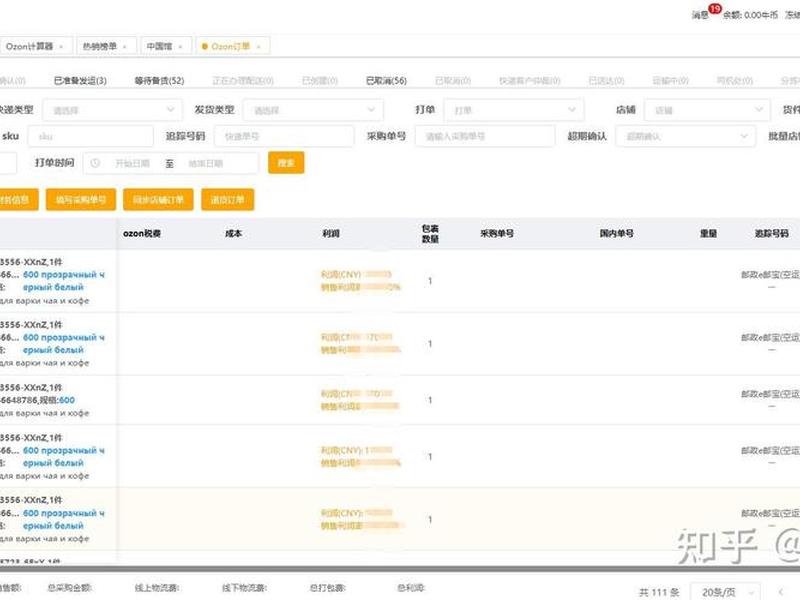Click the 重量 column header

click(708, 234)
